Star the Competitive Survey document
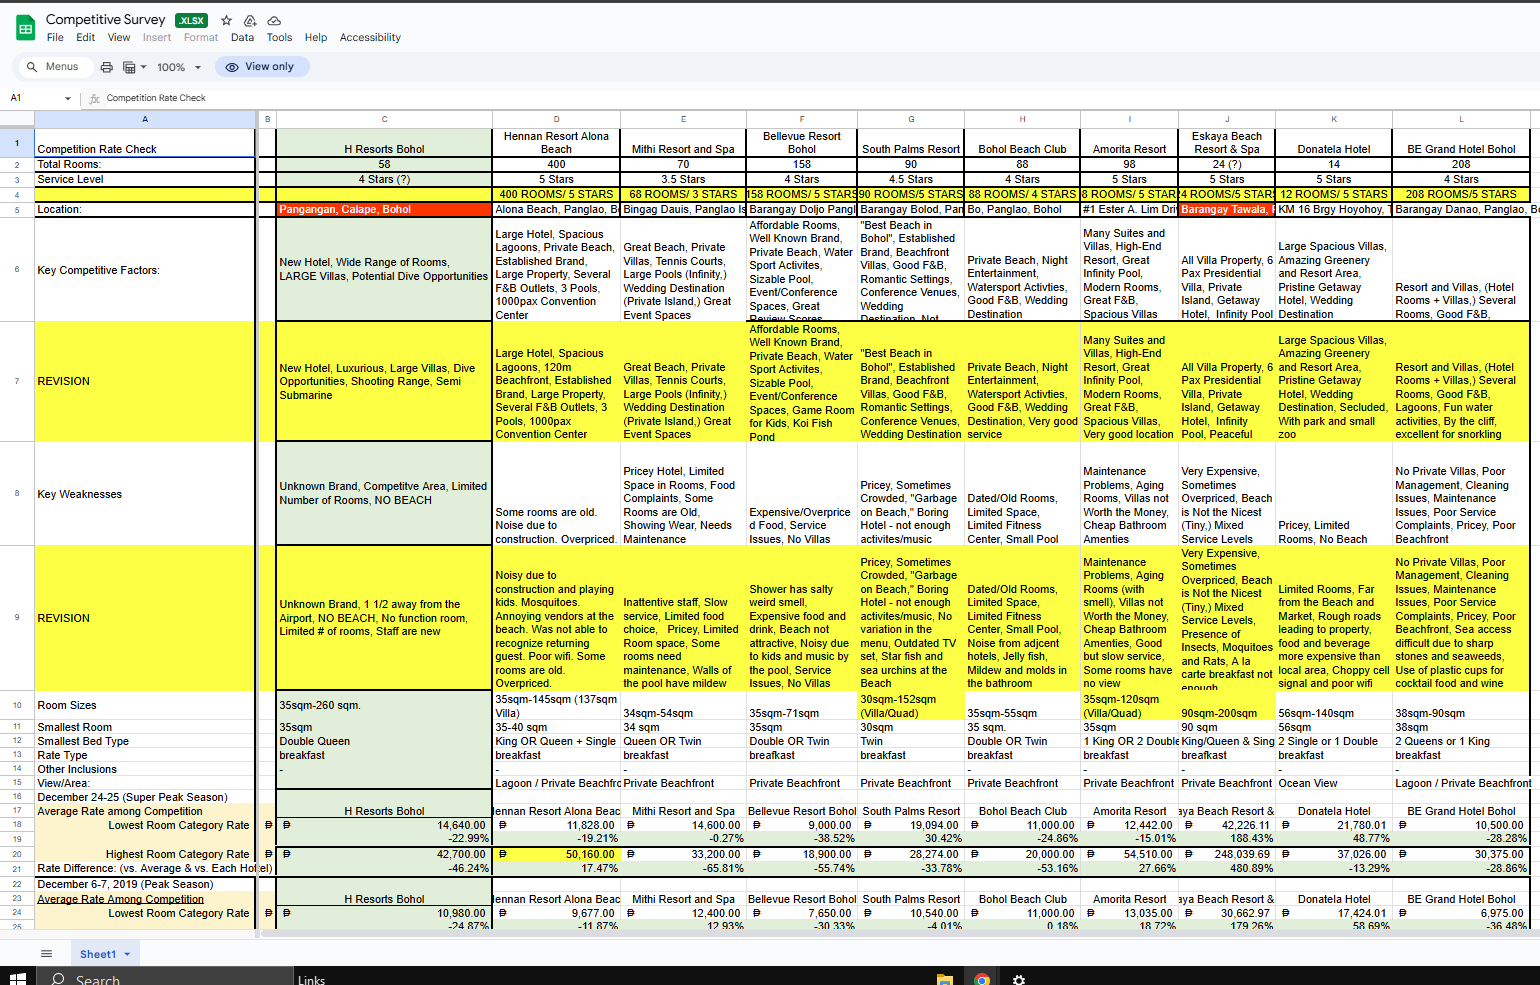Screen dimensions: 1540x985 pos(226,20)
